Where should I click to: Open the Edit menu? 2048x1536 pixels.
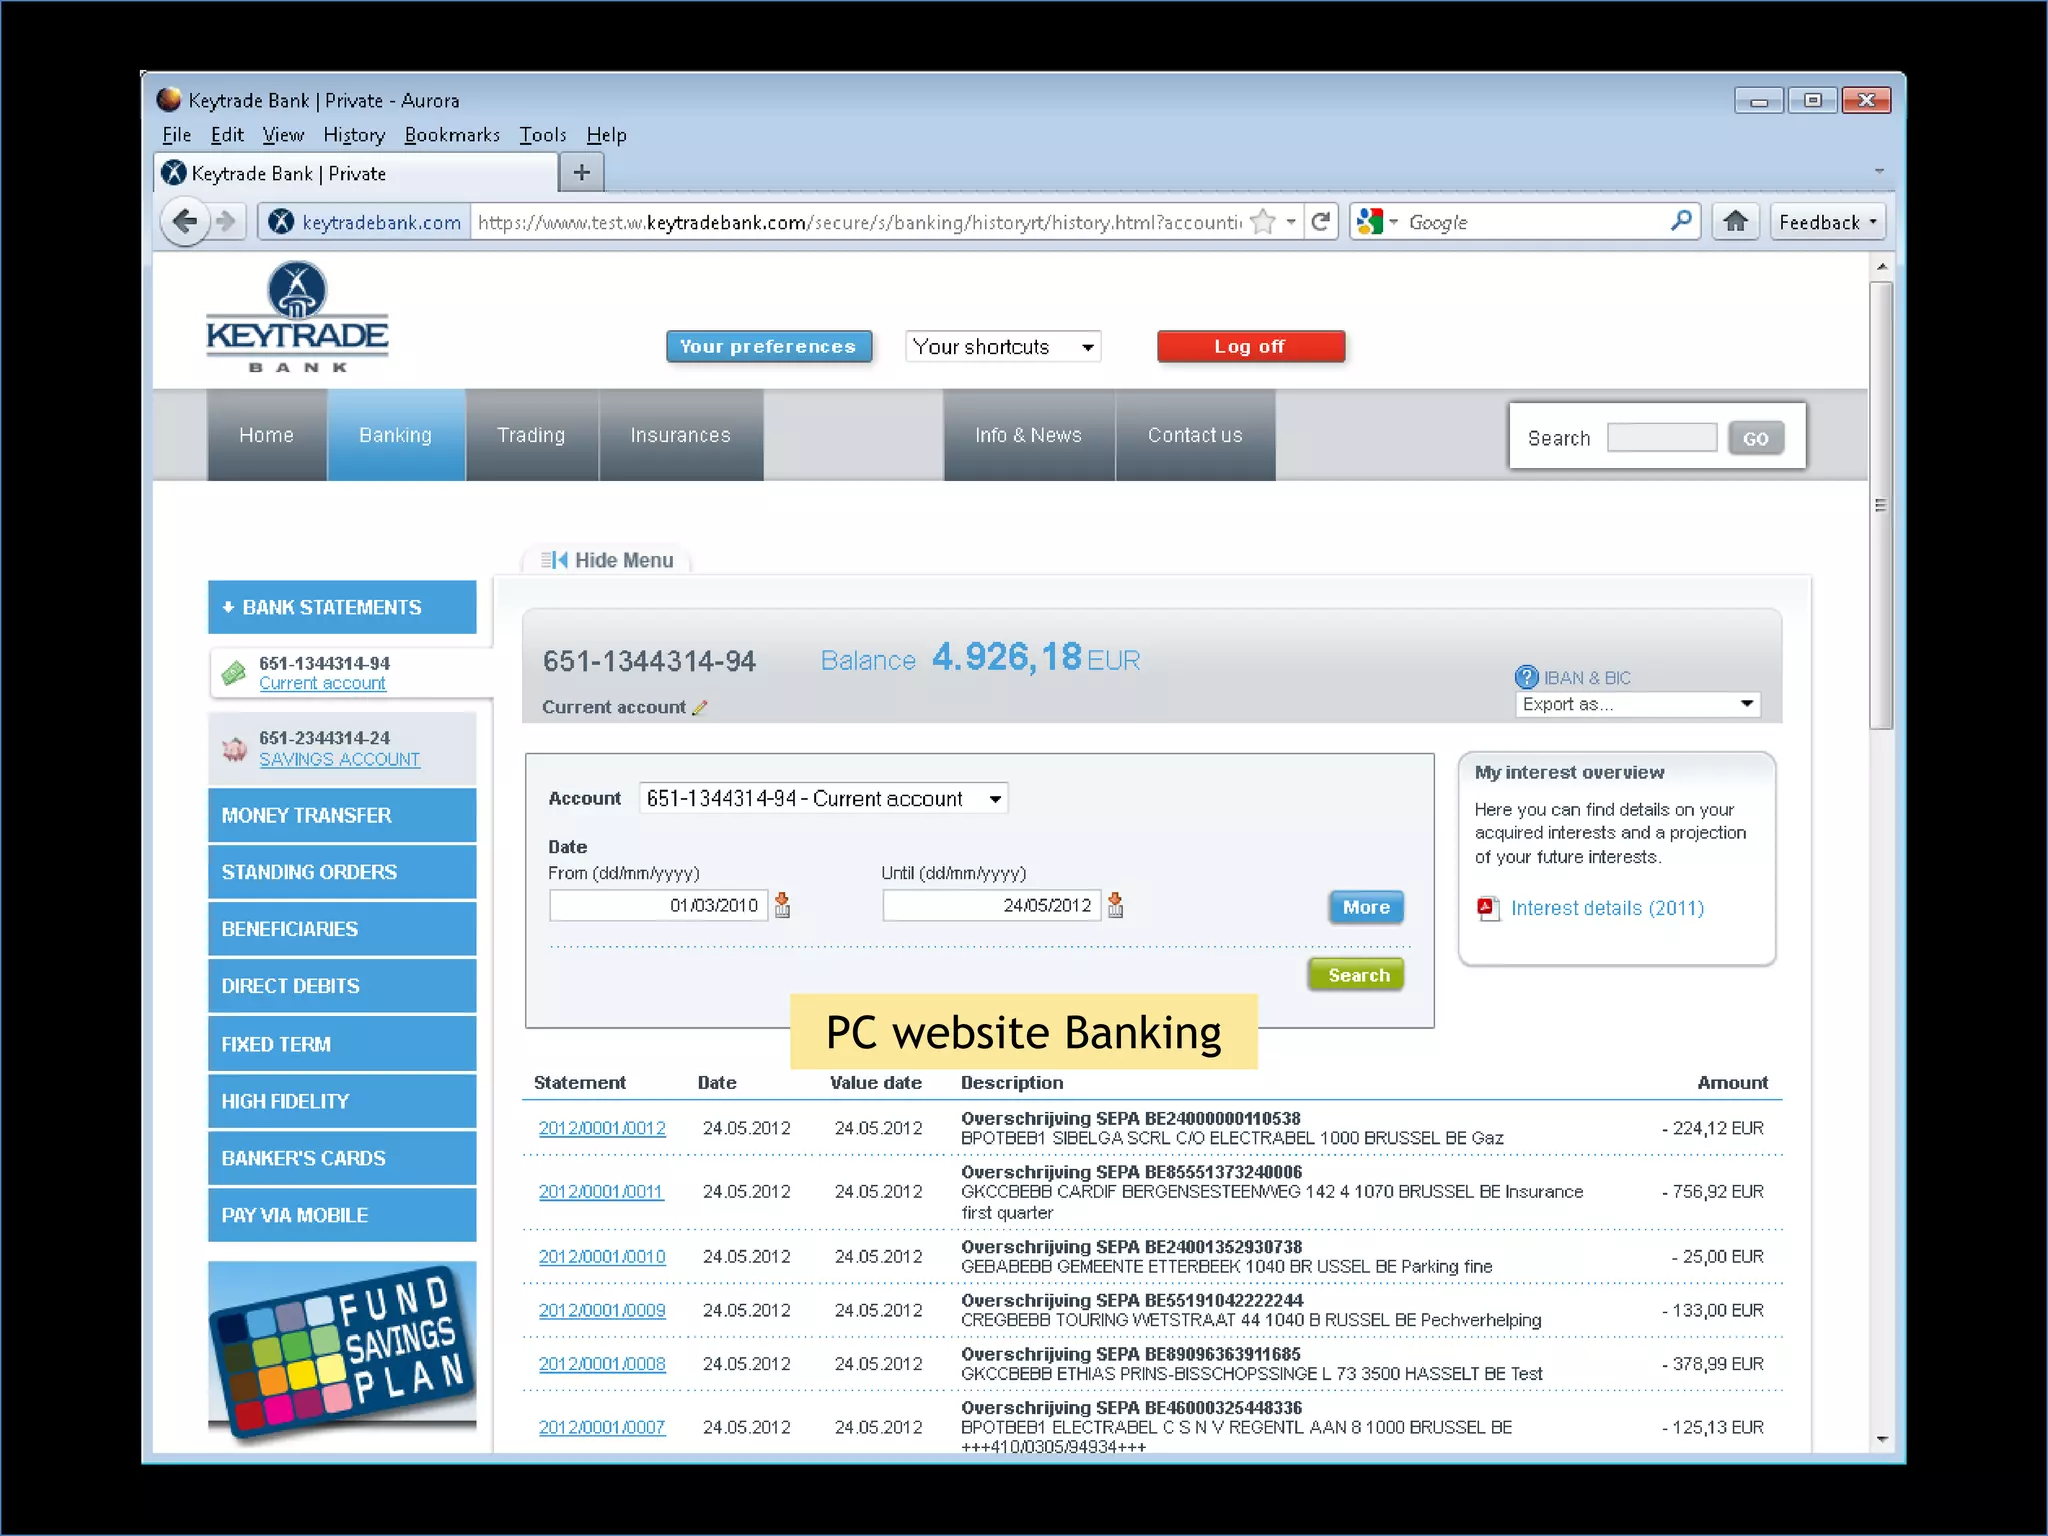coord(227,135)
